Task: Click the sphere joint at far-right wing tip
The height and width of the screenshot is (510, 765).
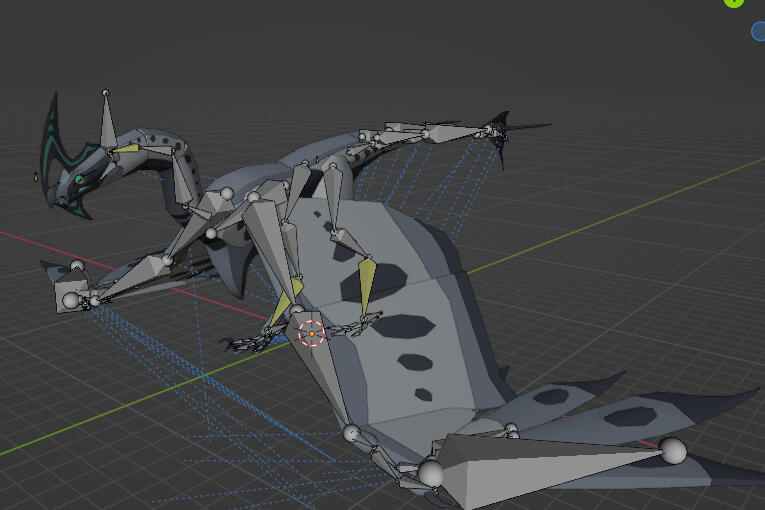Action: click(x=673, y=451)
